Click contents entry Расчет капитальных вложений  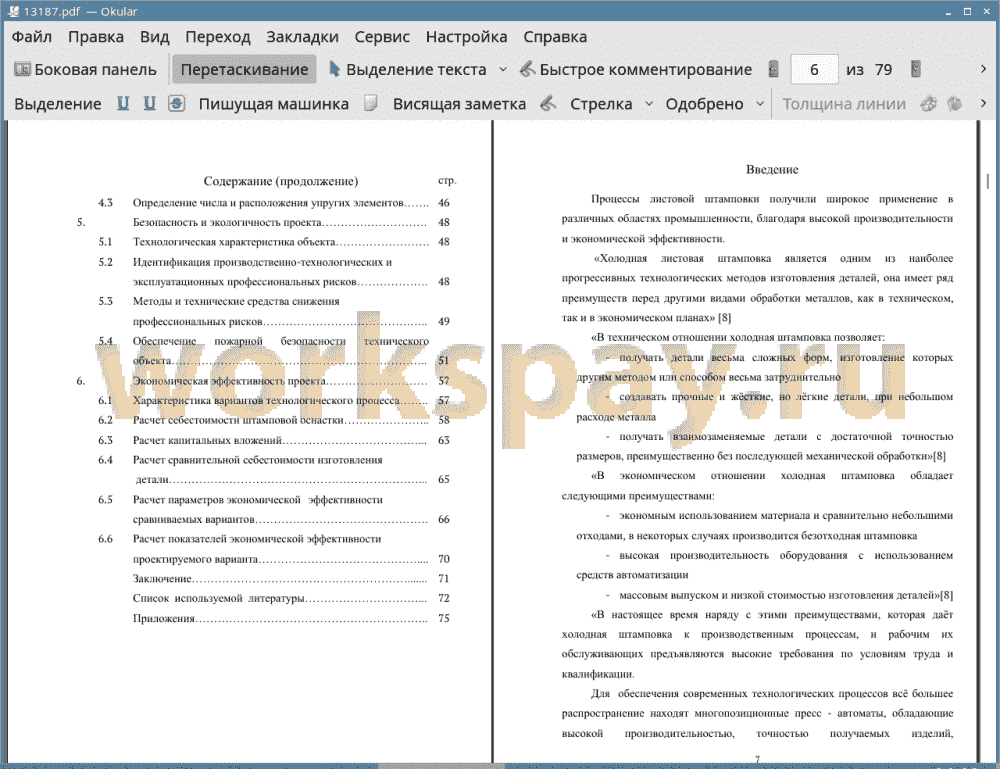(x=207, y=440)
